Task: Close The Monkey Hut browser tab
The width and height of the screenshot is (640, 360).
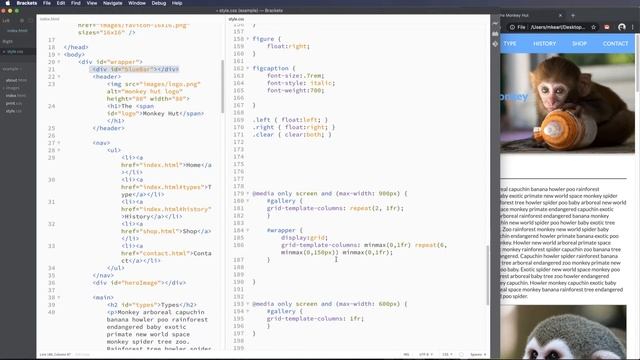Action: click(560, 15)
